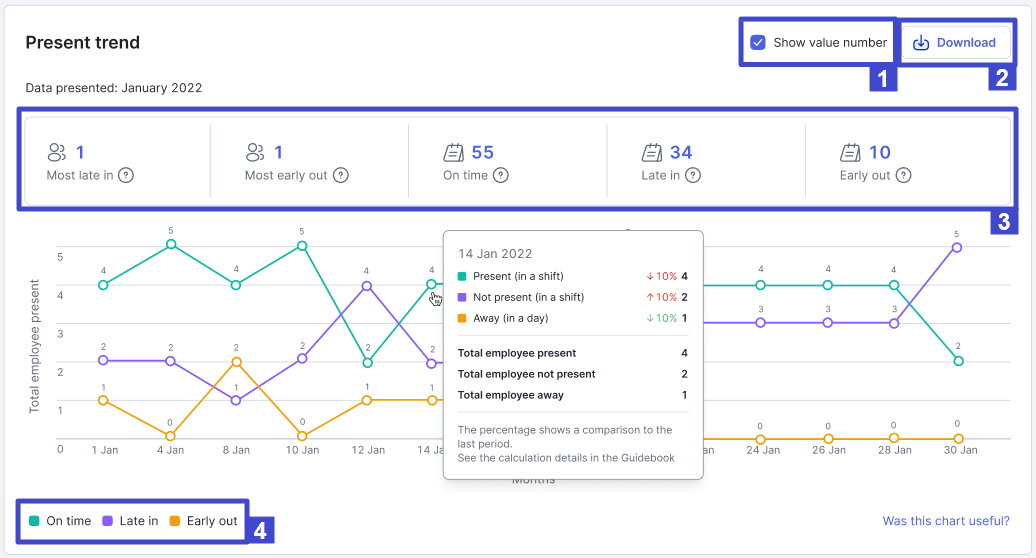The image size is (1036, 558).
Task: Uncheck the Show value number checkbox
Action: (x=758, y=42)
